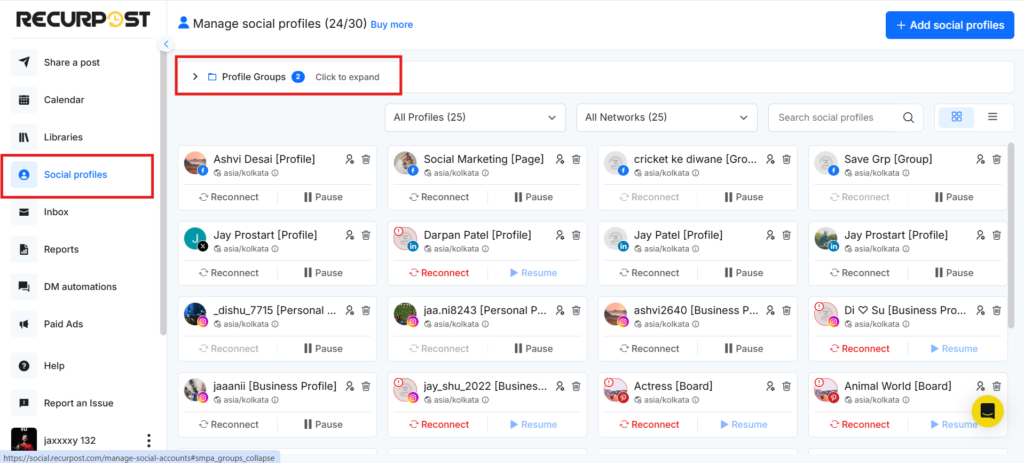Open Paid Ads in sidebar
This screenshot has width=1024, height=463.
[x=64, y=323]
